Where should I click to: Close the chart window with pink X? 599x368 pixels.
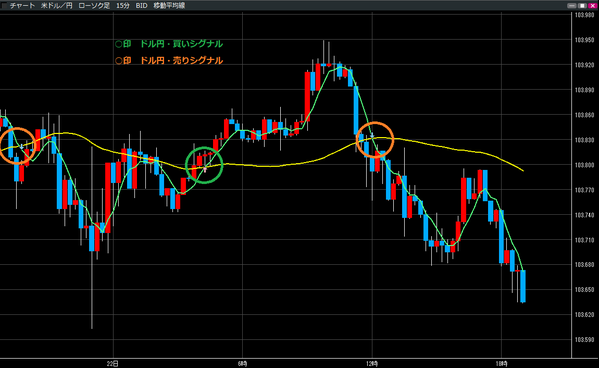coord(592,6)
